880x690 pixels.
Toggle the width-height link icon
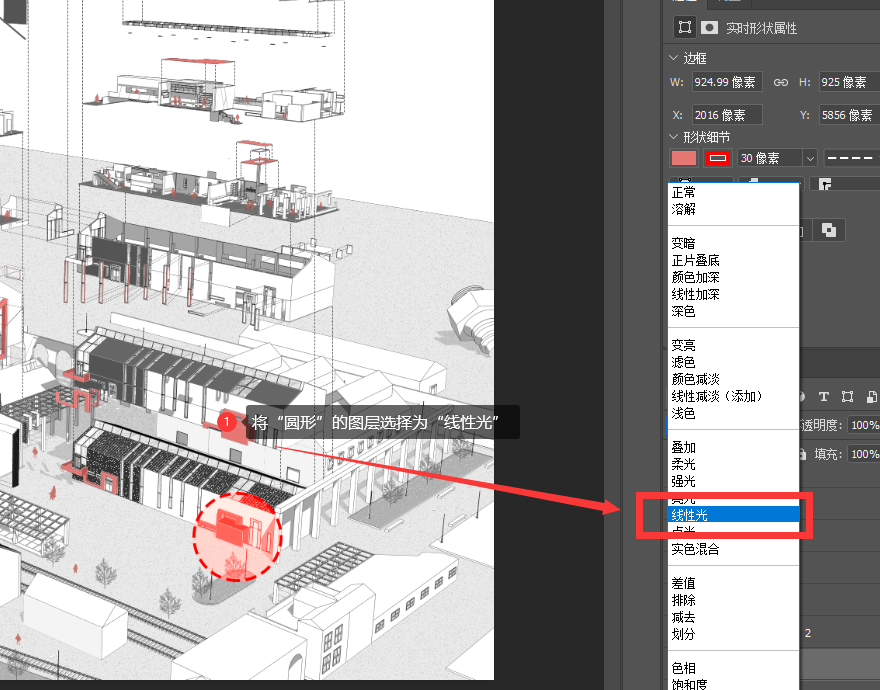coord(781,82)
